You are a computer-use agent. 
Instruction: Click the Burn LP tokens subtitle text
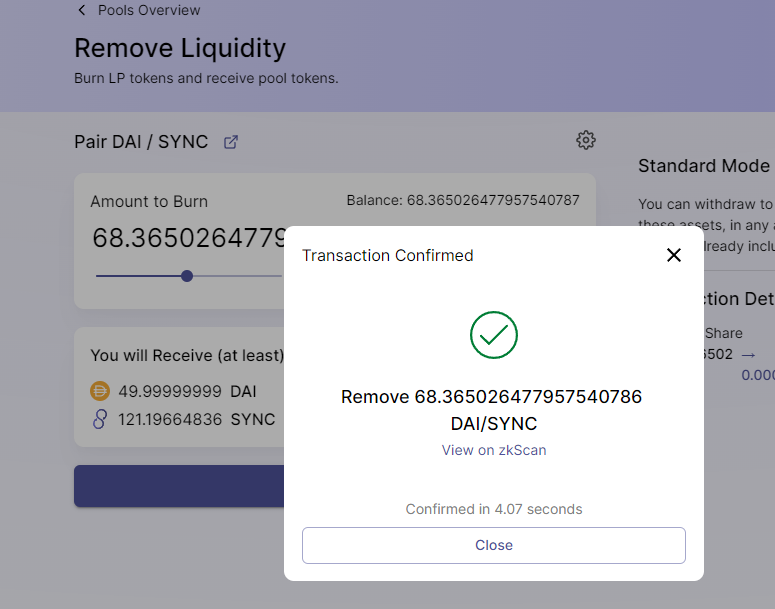point(206,79)
